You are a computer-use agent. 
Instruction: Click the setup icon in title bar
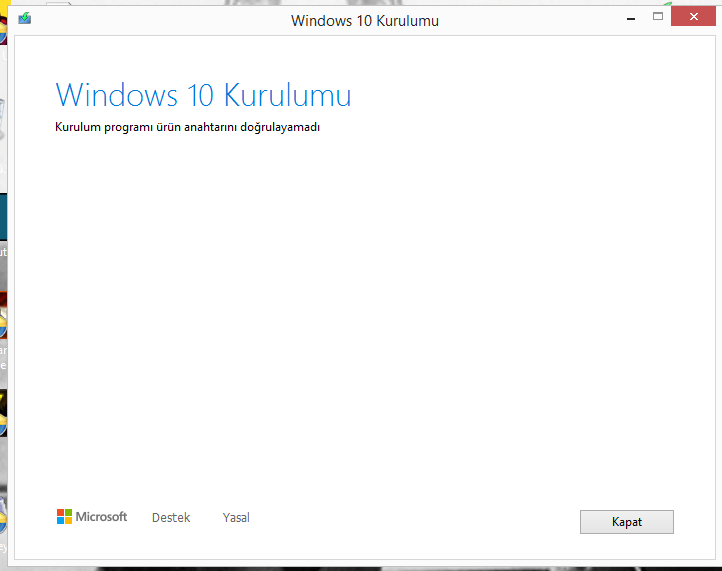24,19
